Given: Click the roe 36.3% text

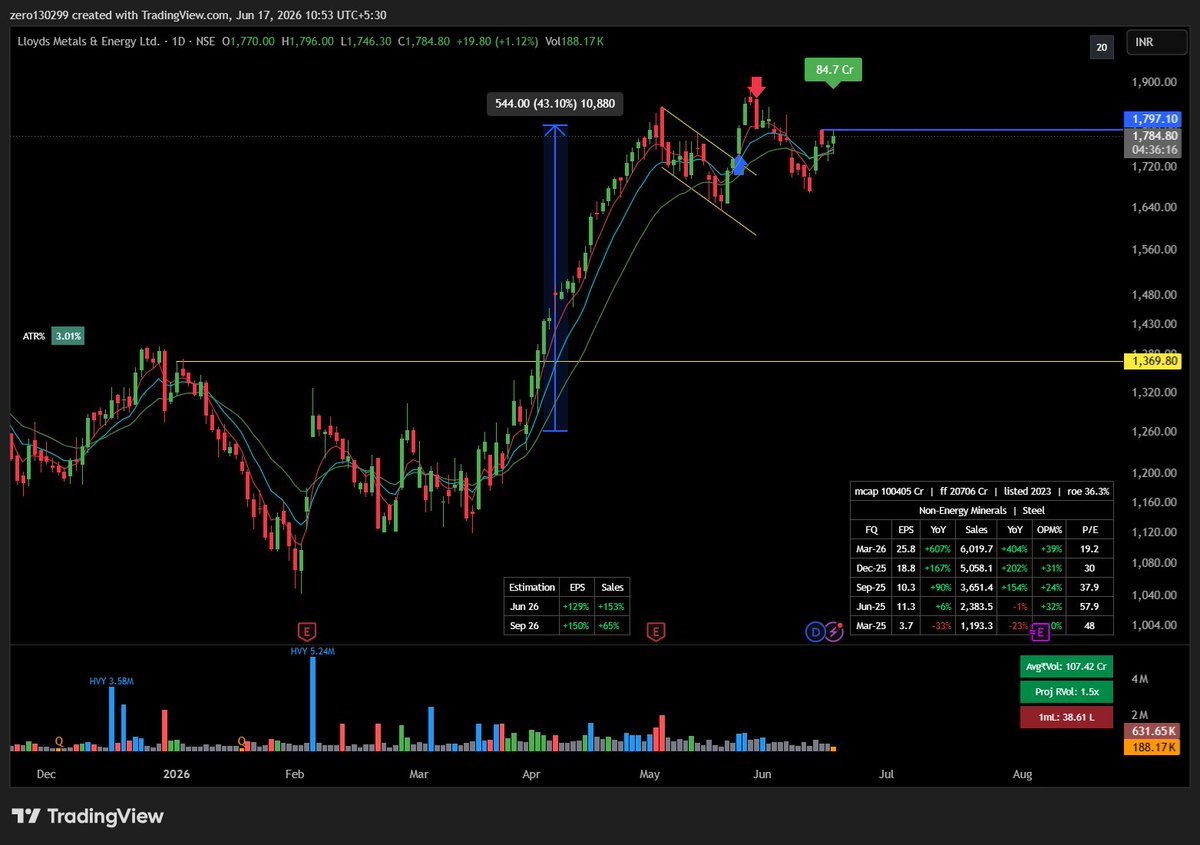Looking at the screenshot, I should point(1086,491).
